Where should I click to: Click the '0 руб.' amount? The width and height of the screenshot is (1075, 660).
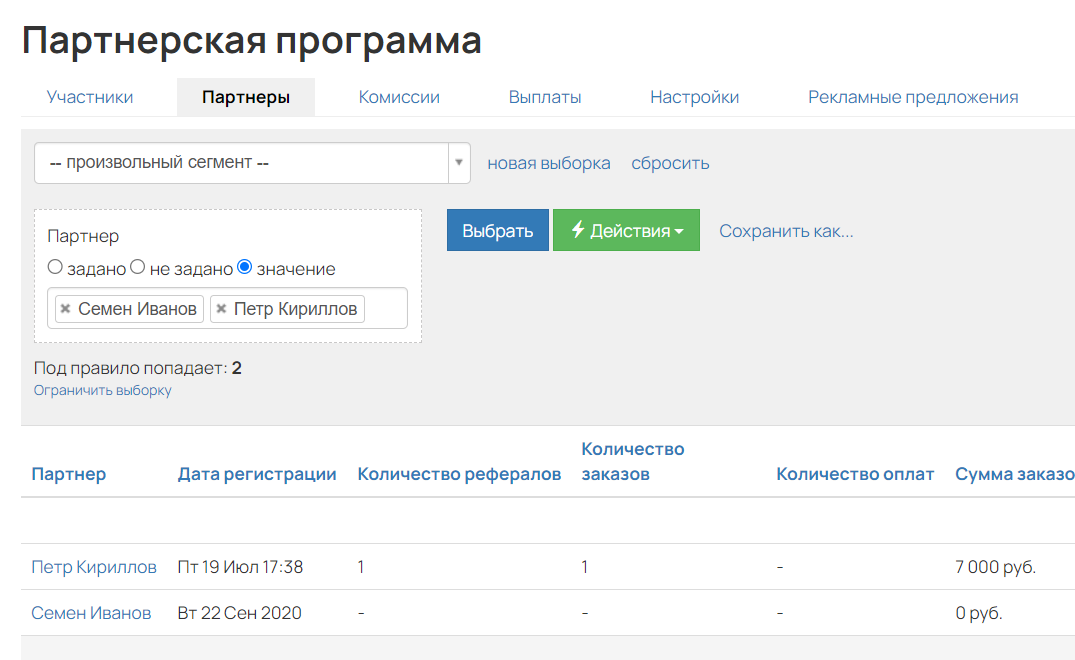tap(979, 613)
